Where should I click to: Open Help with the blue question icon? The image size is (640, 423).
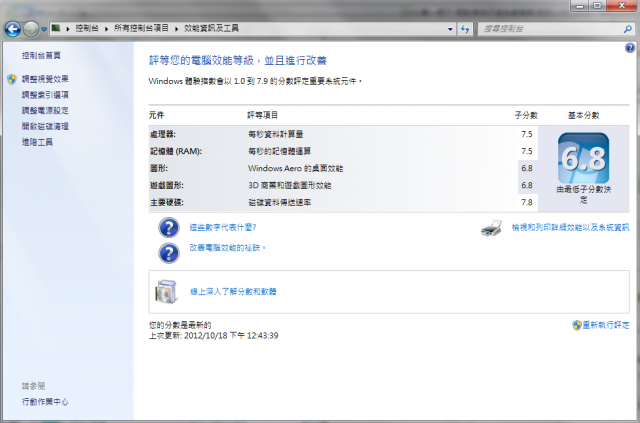pos(630,48)
